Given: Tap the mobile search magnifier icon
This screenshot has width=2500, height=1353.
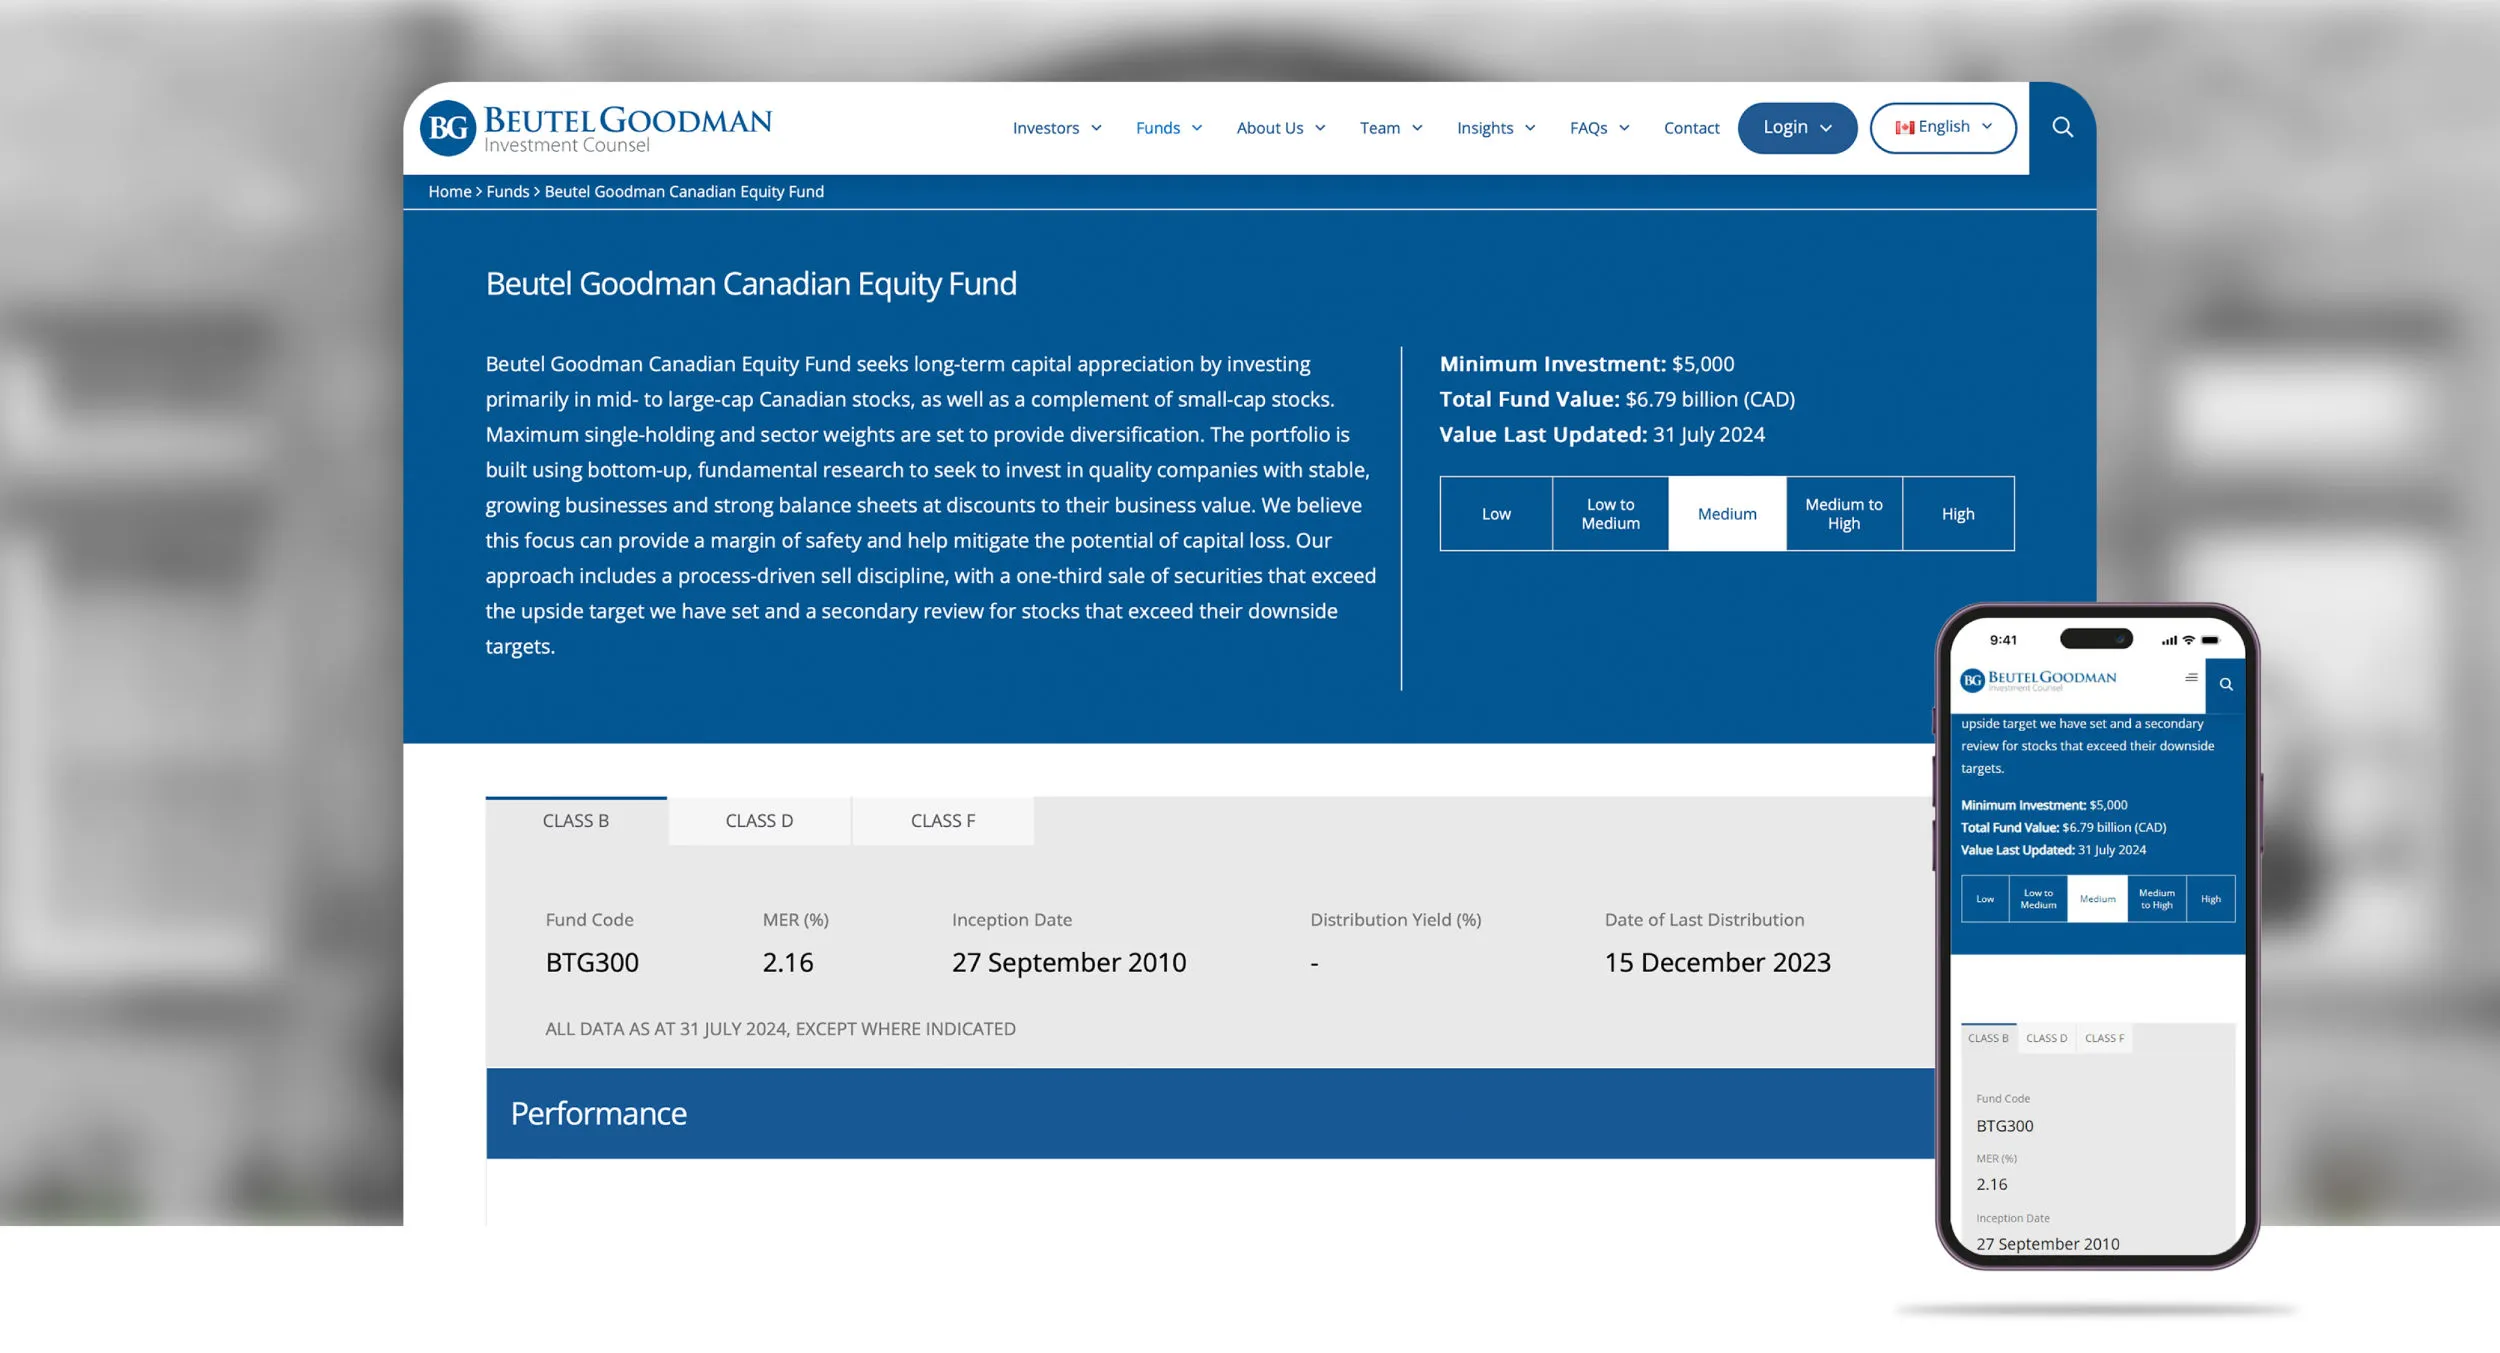Looking at the screenshot, I should coord(2226,685).
